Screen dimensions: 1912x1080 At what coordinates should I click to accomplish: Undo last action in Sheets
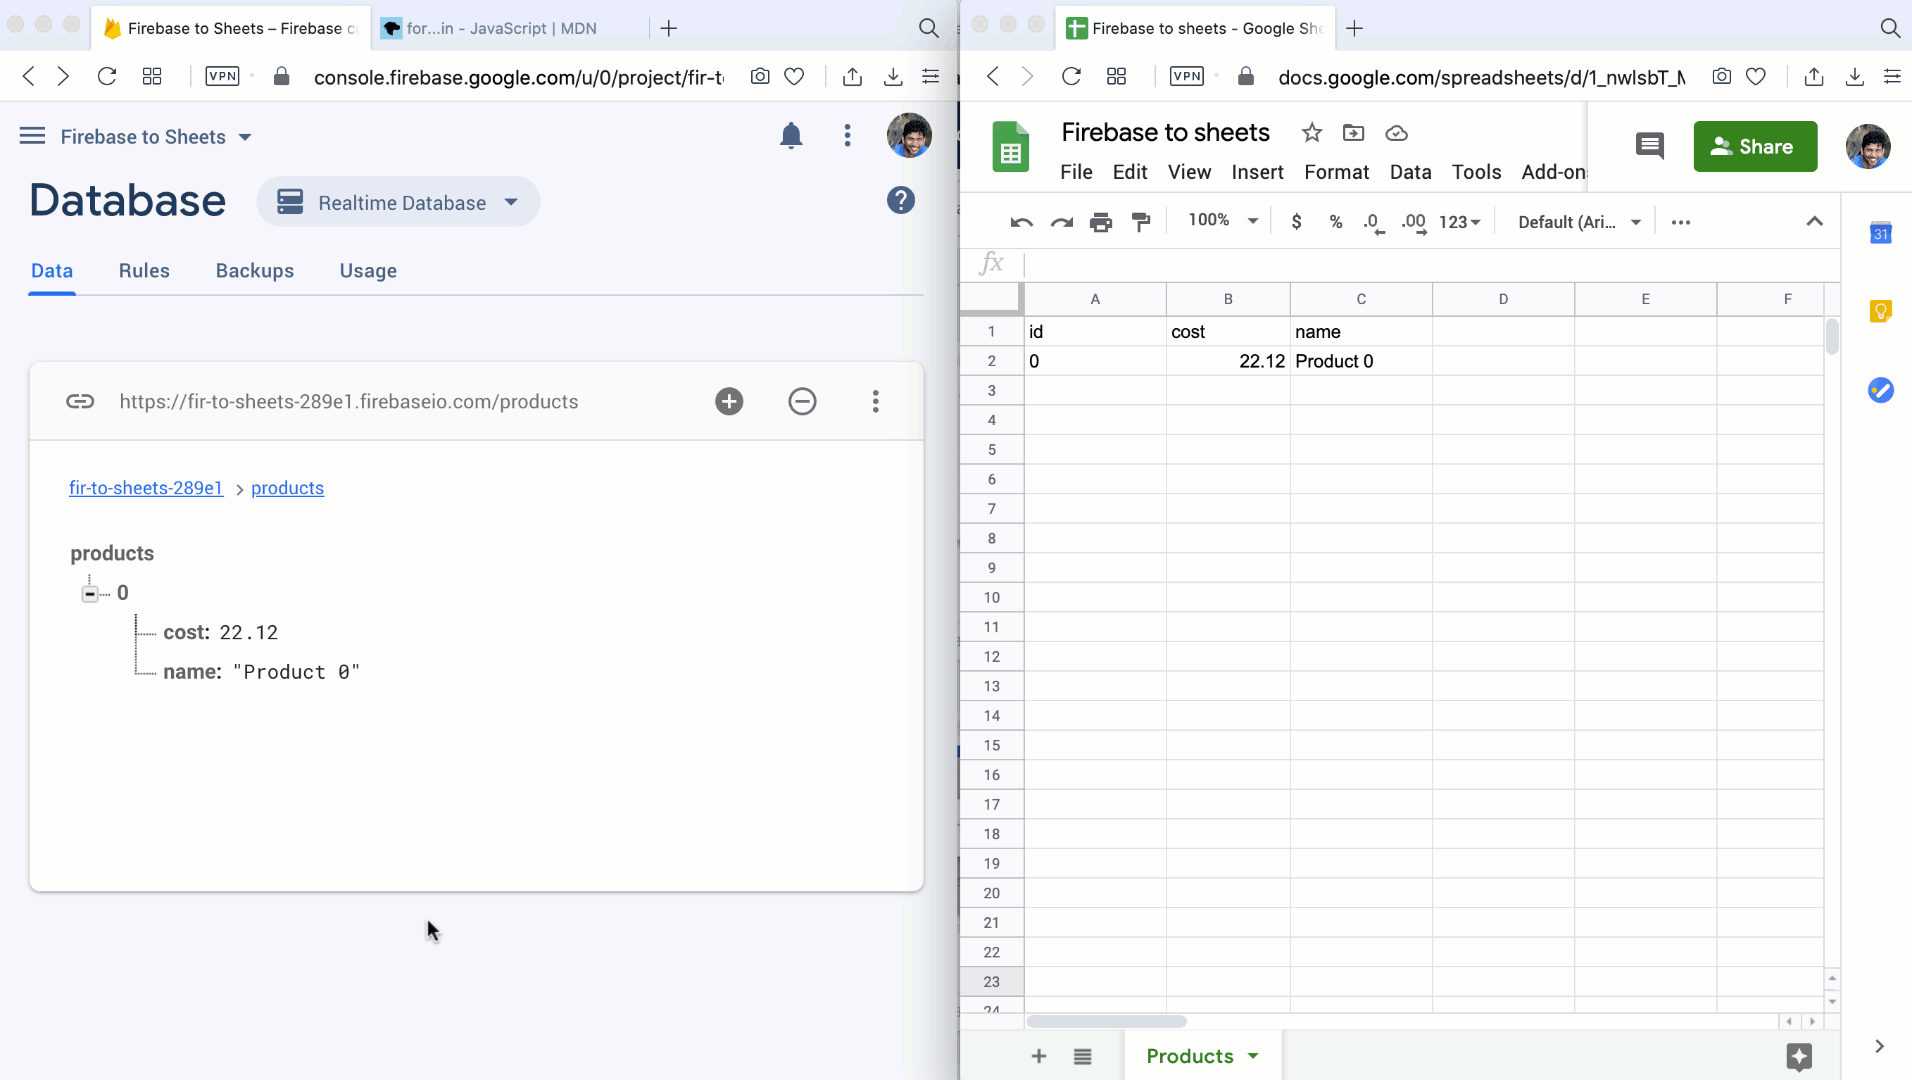pos(1021,222)
